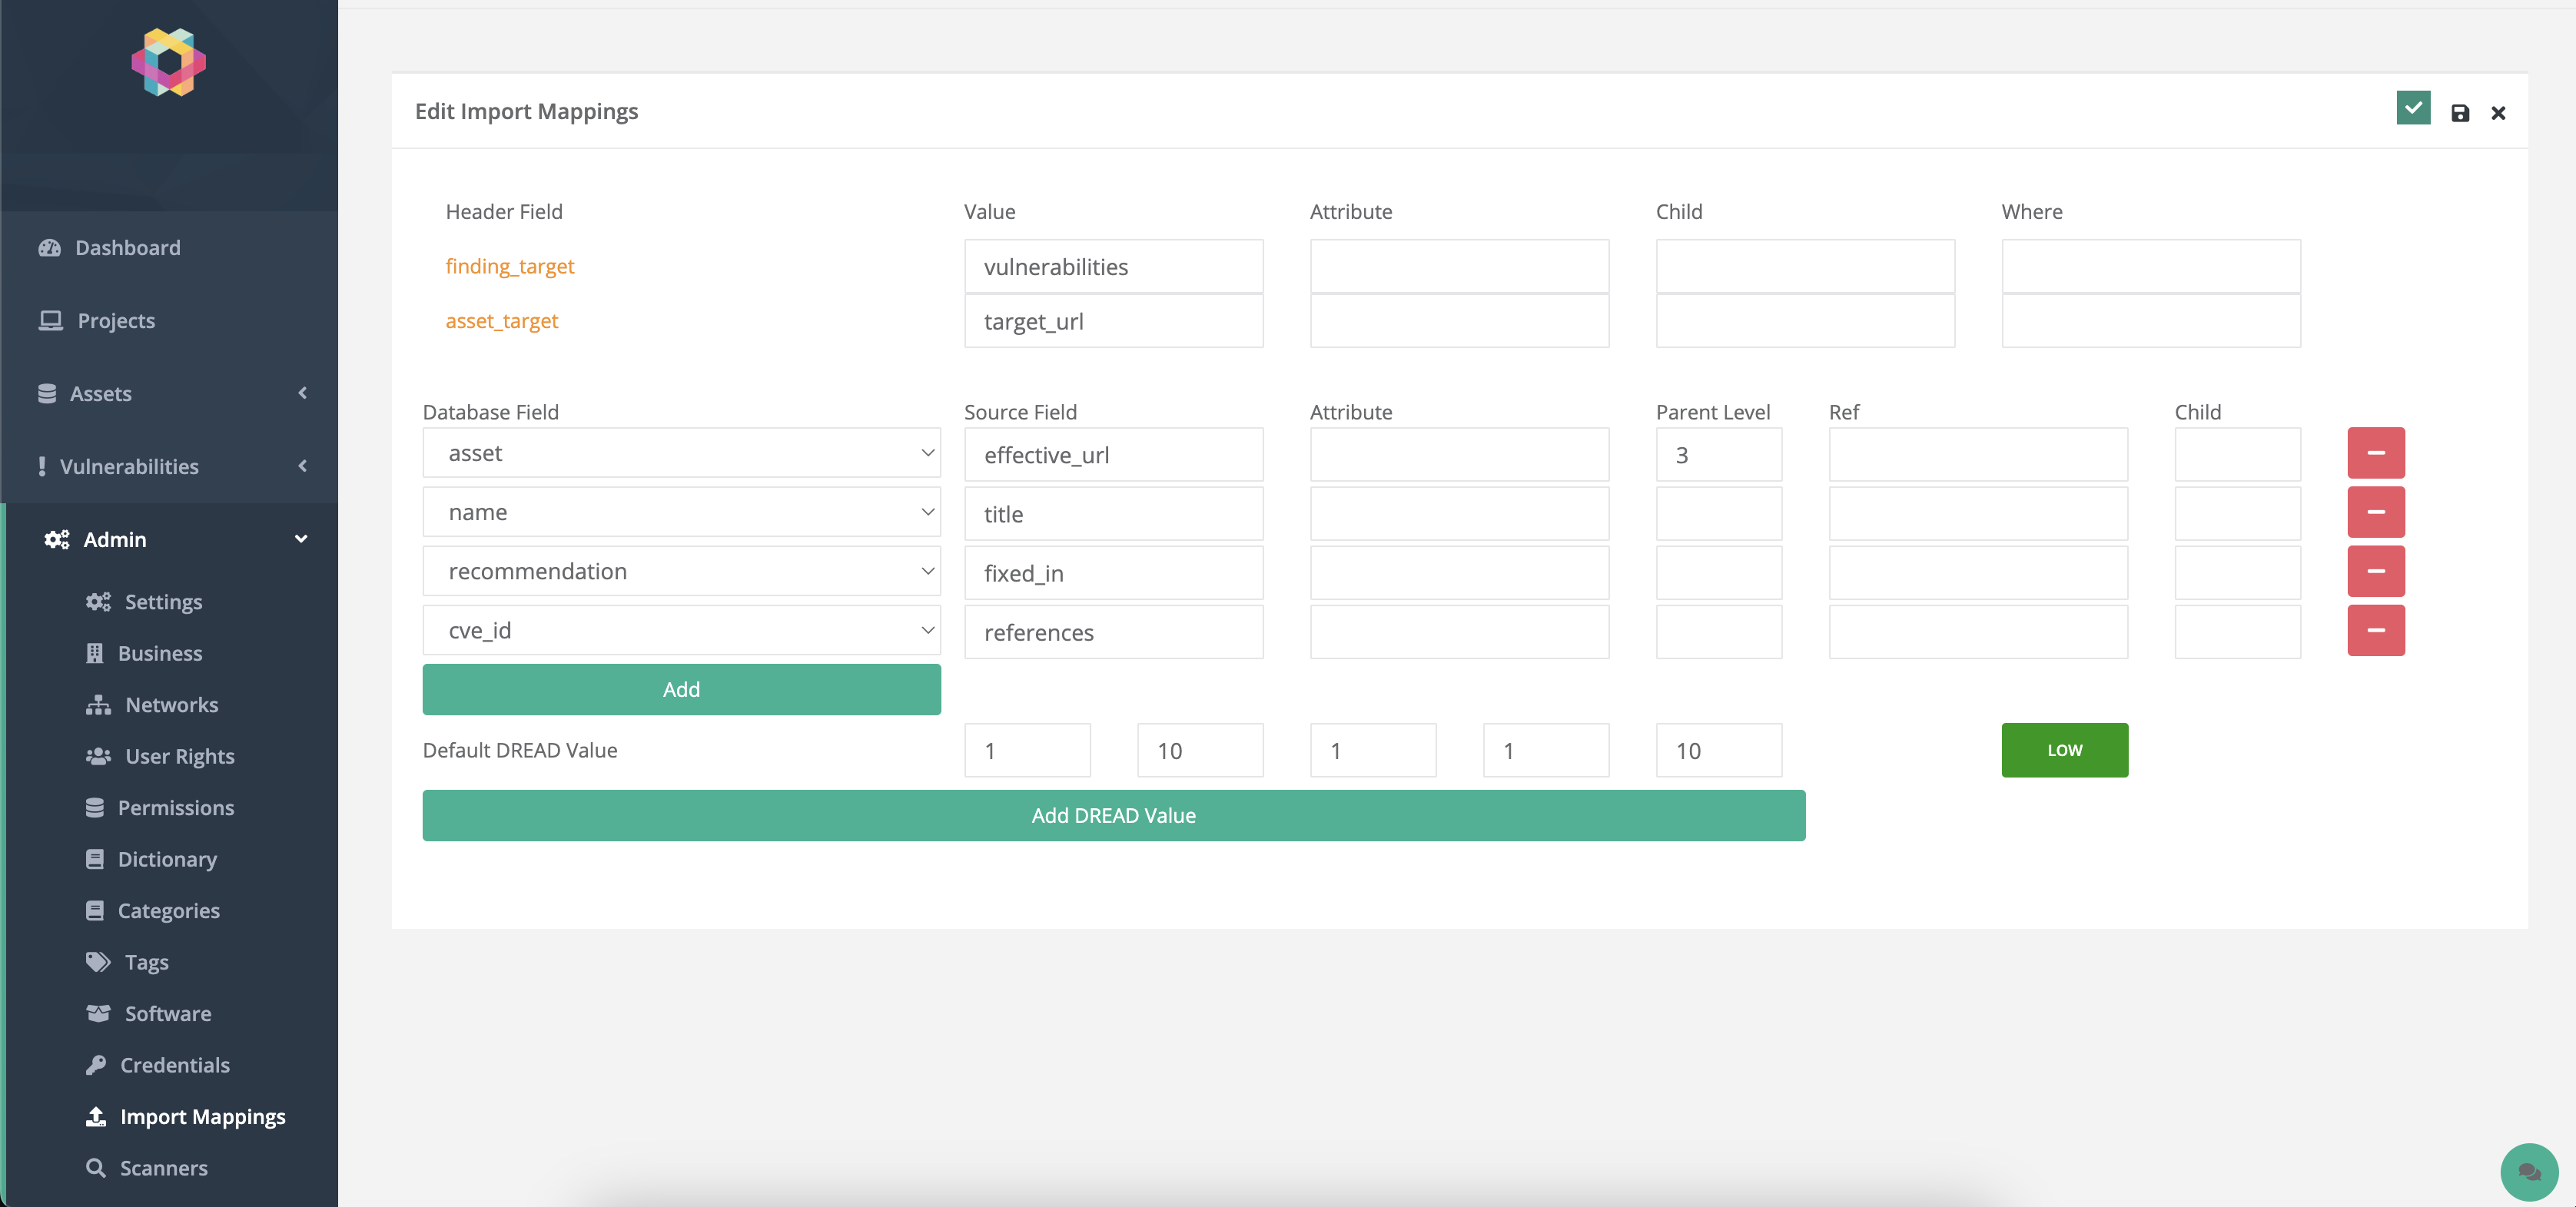Click the target_url value field
2576x1207 pixels.
(x=1113, y=321)
